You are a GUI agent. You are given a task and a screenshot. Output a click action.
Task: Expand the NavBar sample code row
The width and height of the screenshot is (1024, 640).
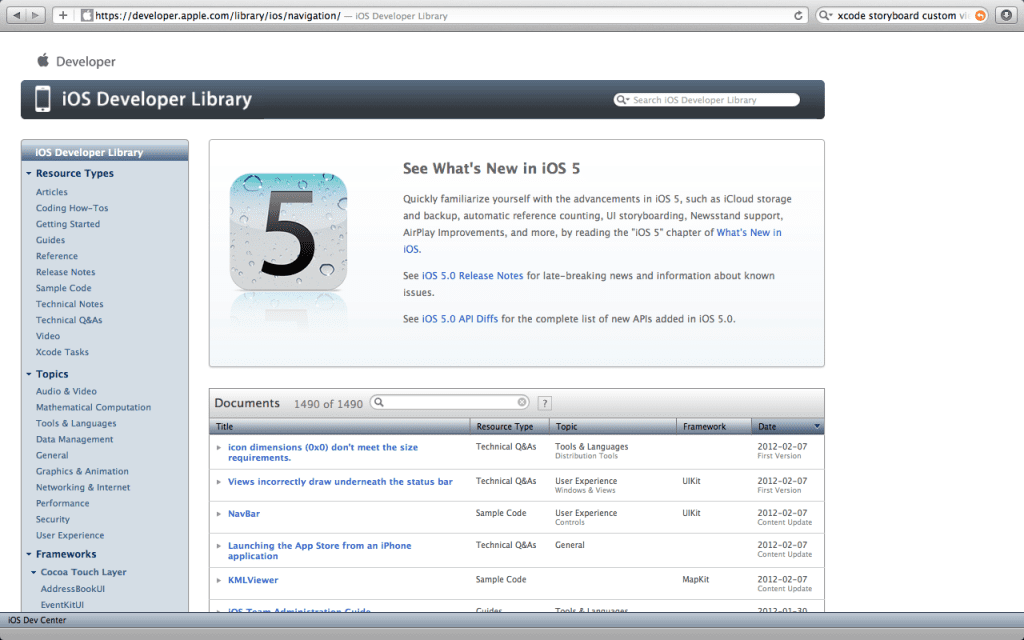click(220, 513)
